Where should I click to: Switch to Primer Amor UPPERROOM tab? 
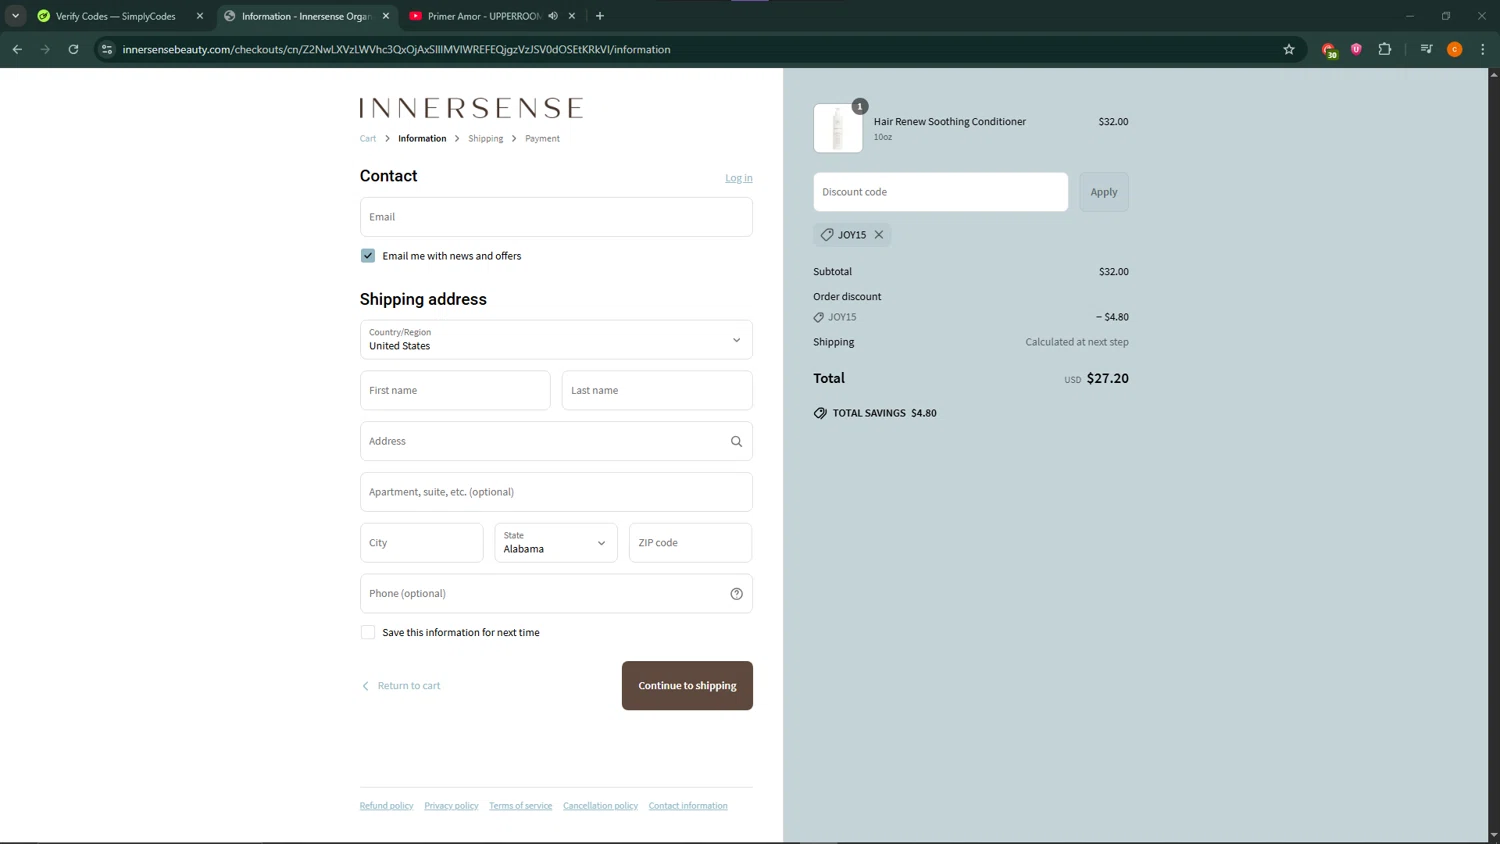tap(484, 16)
